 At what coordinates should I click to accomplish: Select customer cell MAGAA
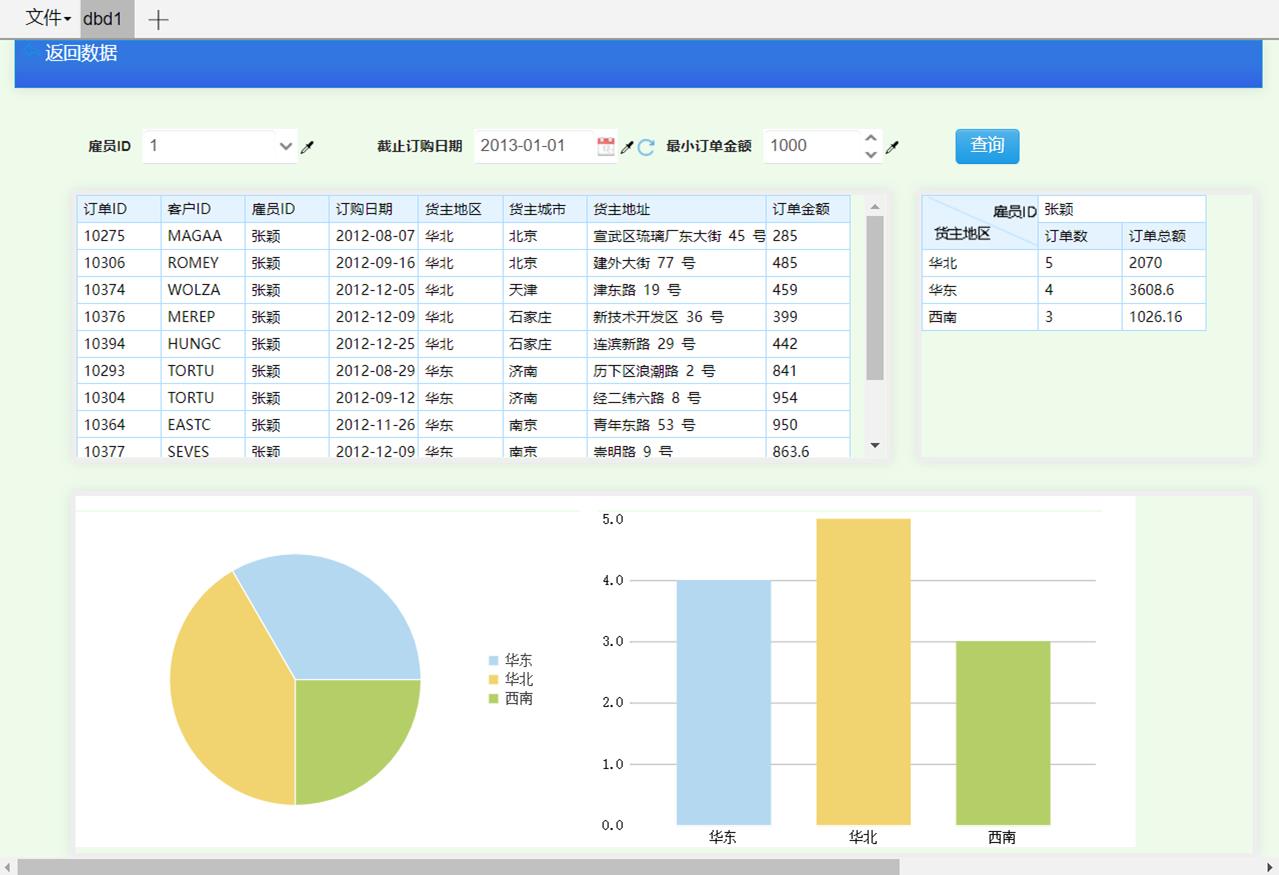tap(203, 236)
